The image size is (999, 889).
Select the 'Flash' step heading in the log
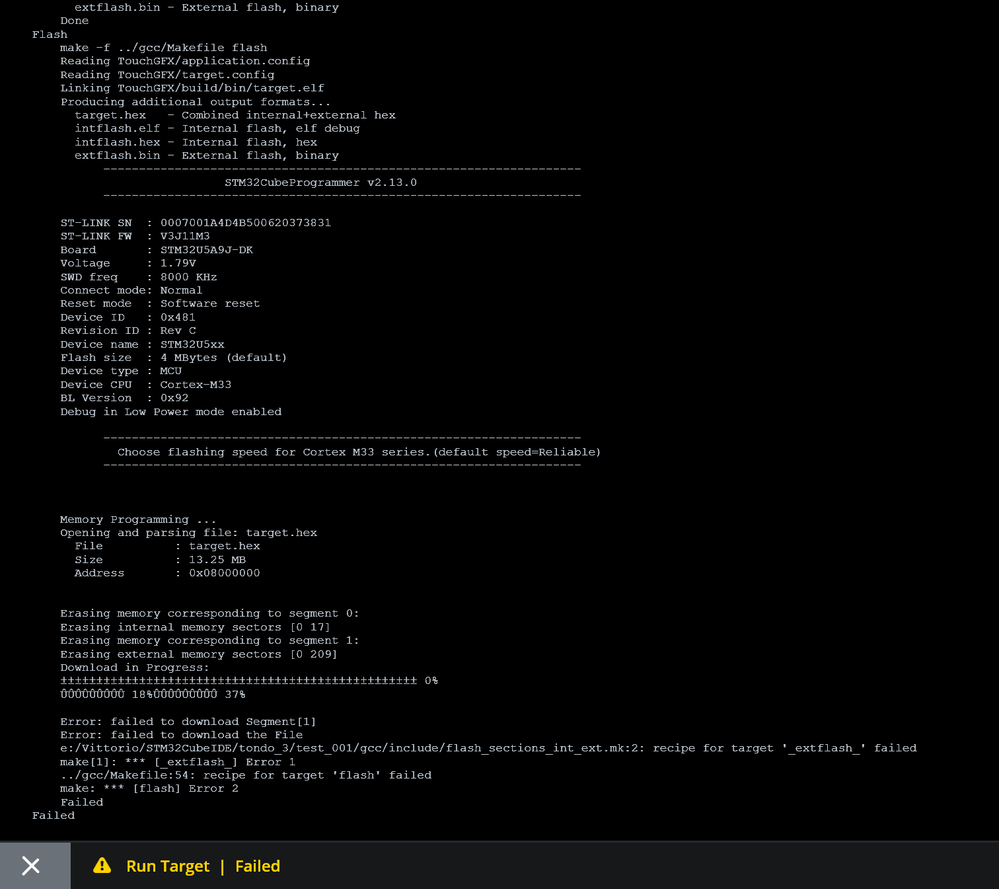pyautogui.click(x=50, y=34)
